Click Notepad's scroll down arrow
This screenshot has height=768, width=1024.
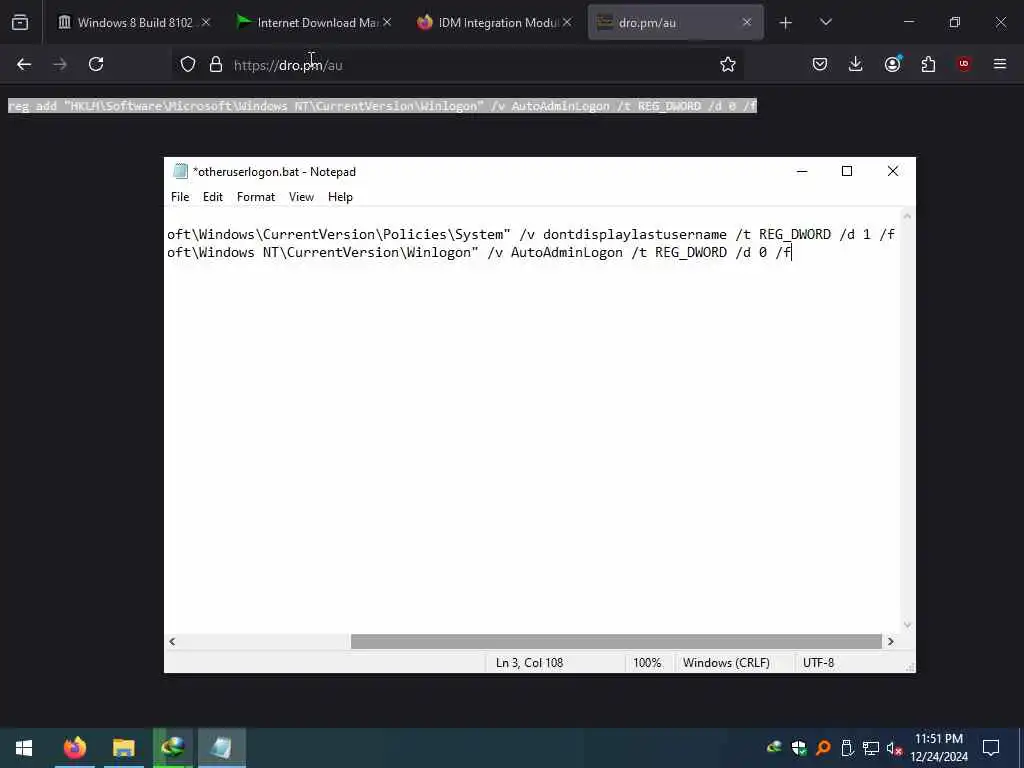click(907, 625)
